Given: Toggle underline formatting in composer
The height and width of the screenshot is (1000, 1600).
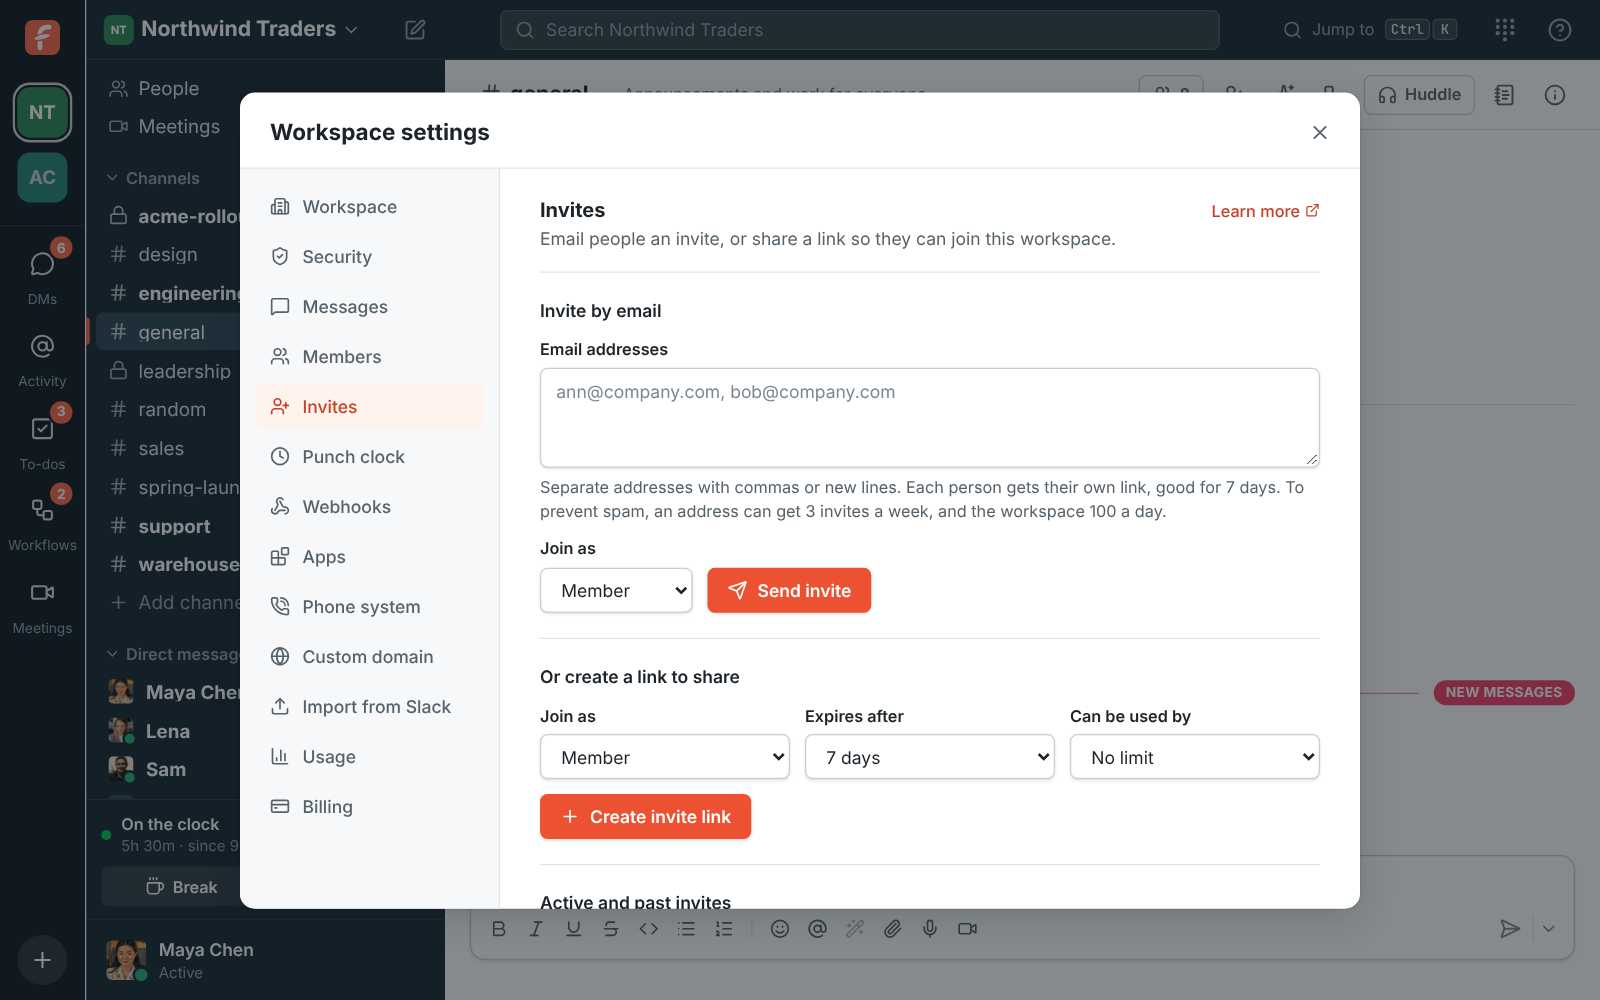Looking at the screenshot, I should [x=574, y=929].
